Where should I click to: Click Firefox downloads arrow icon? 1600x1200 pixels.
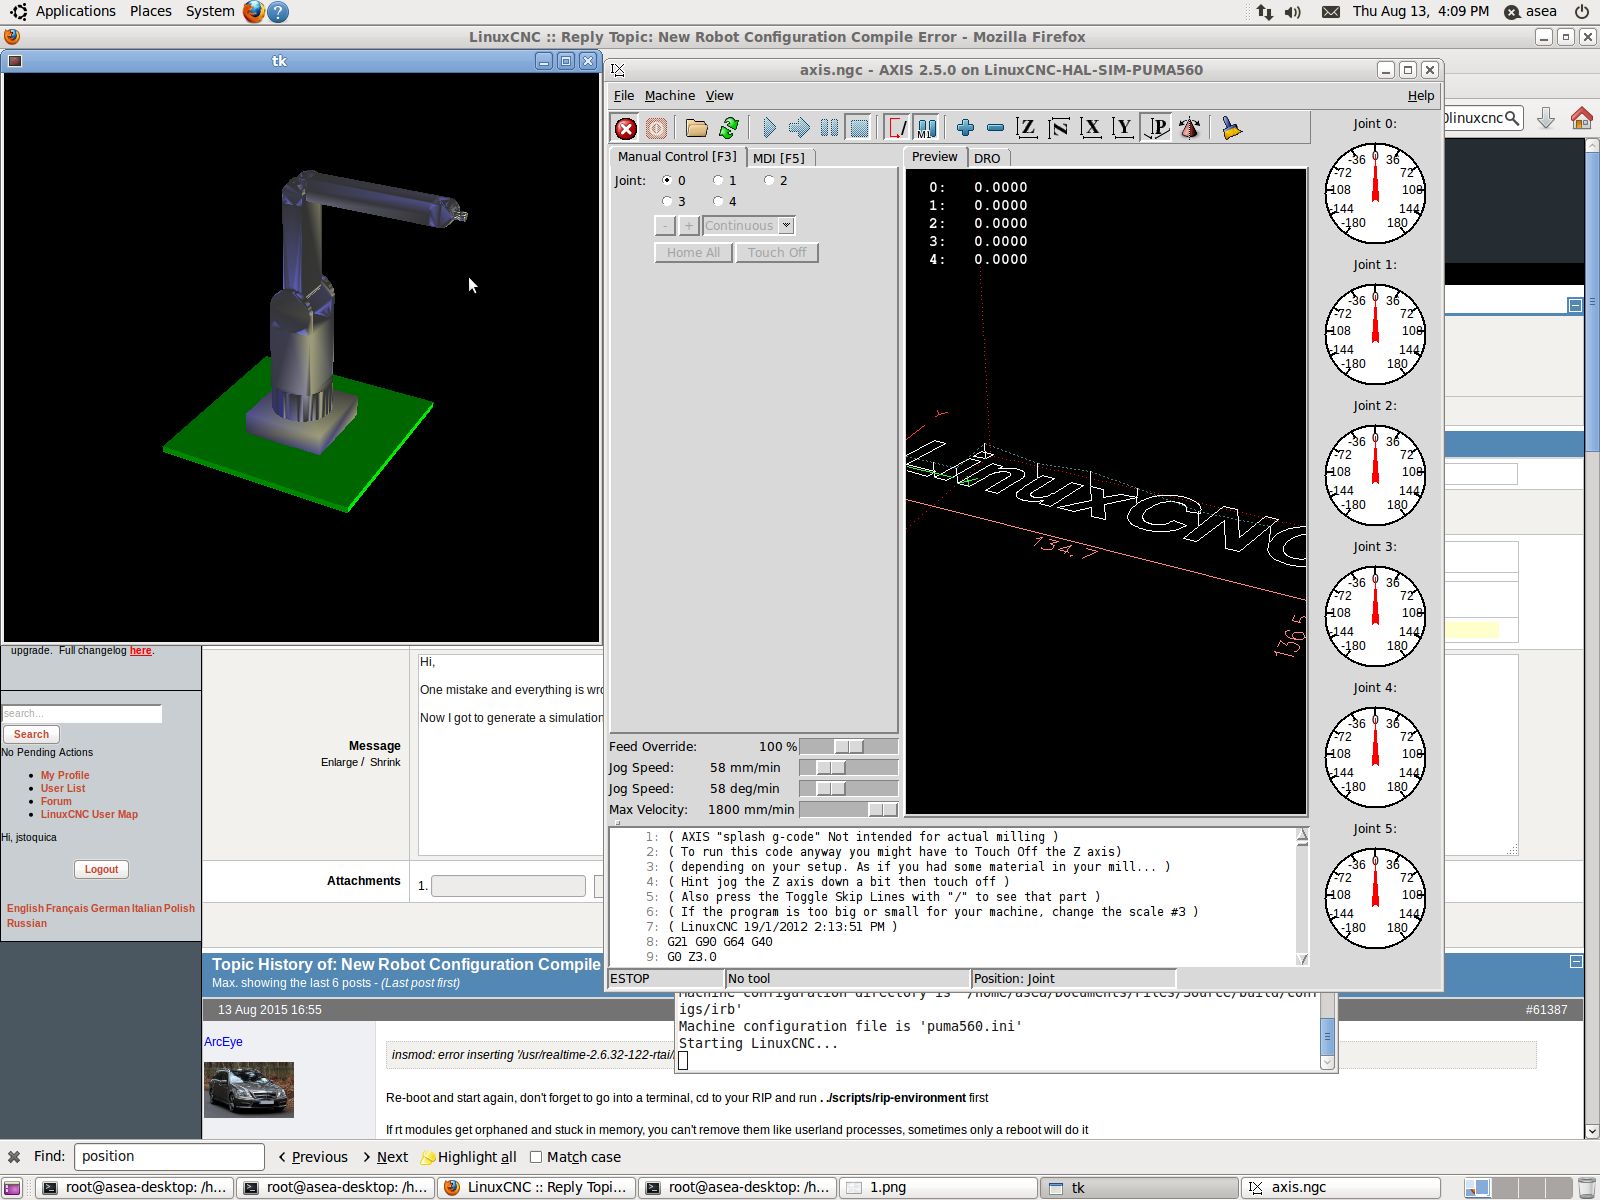1546,118
